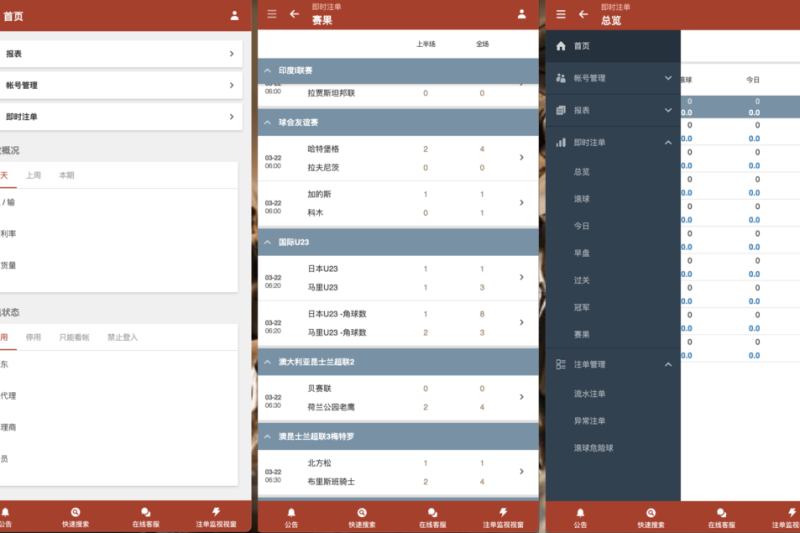Click the user profile icon in 首页 header
The image size is (800, 533).
pyautogui.click(x=235, y=15)
